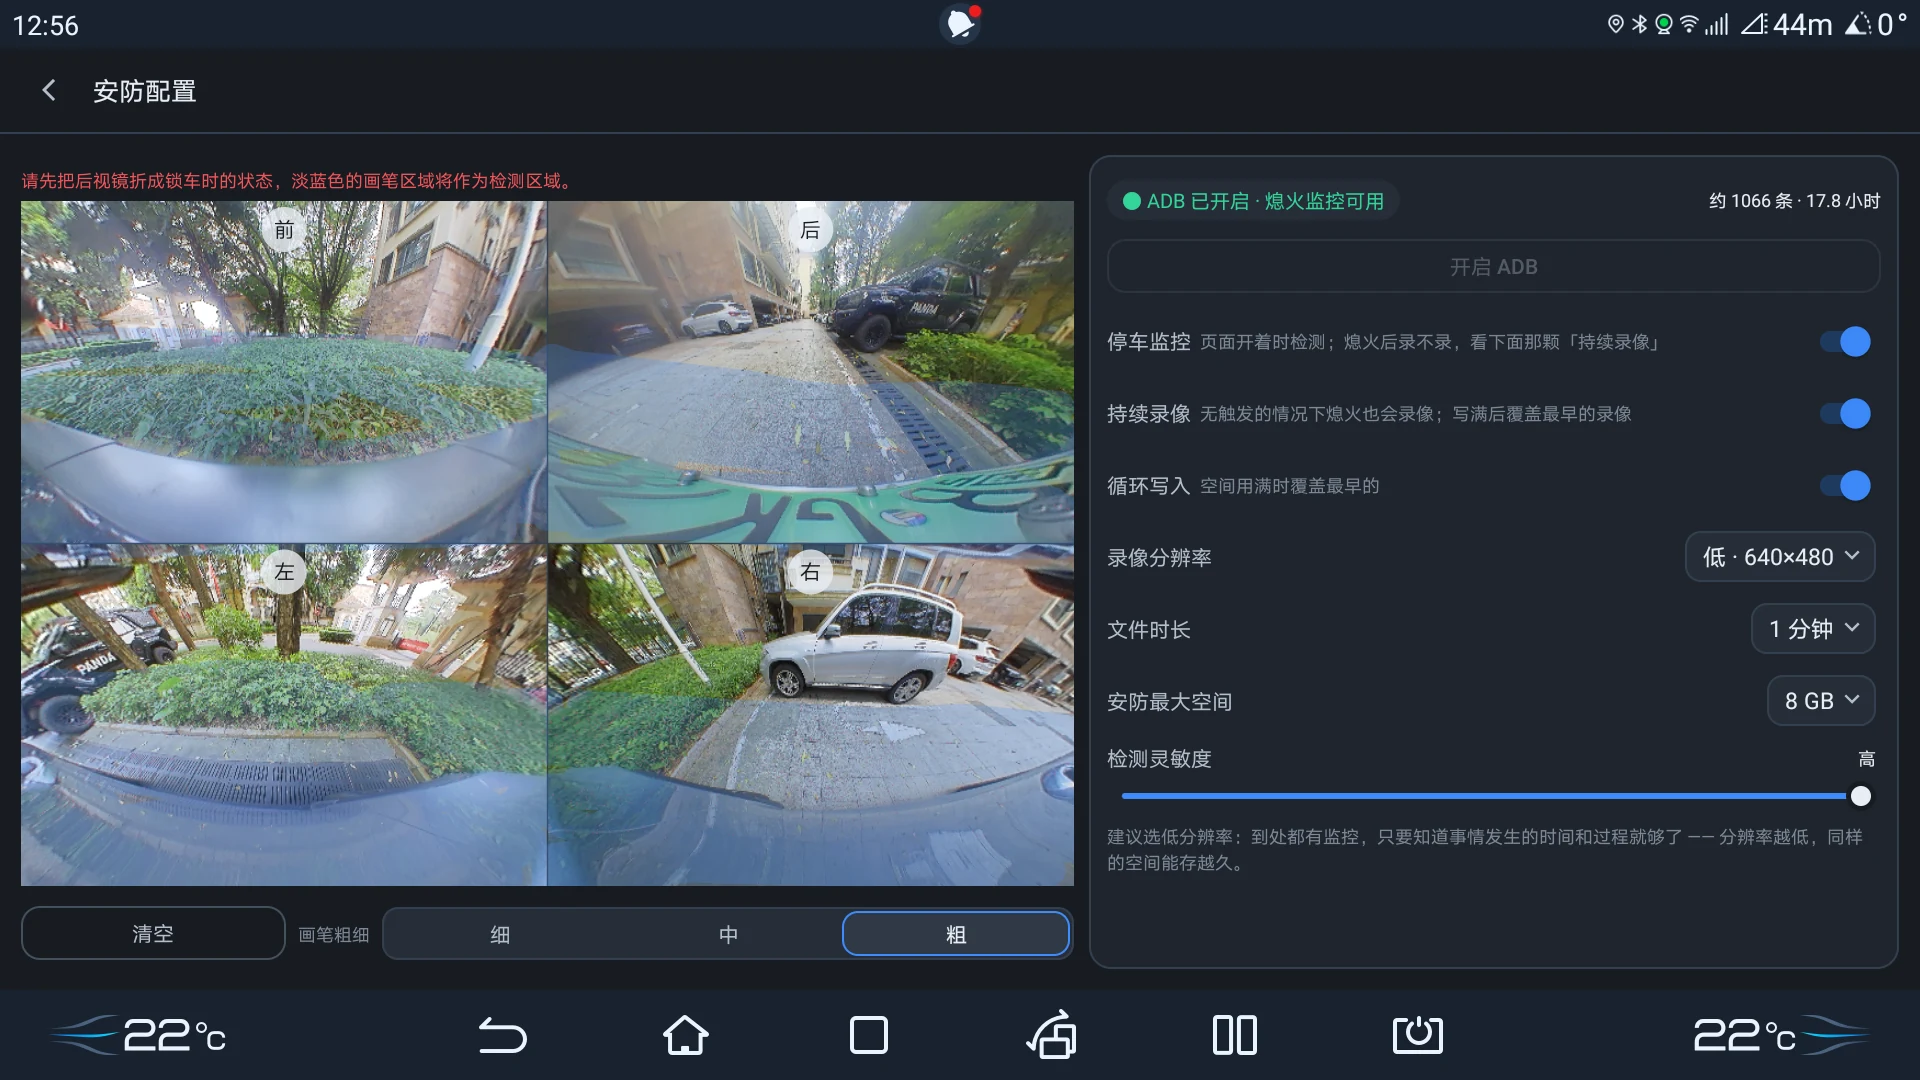Tap the cellular signal bars icon
This screenshot has height=1080, width=1920.
pos(1717,24)
